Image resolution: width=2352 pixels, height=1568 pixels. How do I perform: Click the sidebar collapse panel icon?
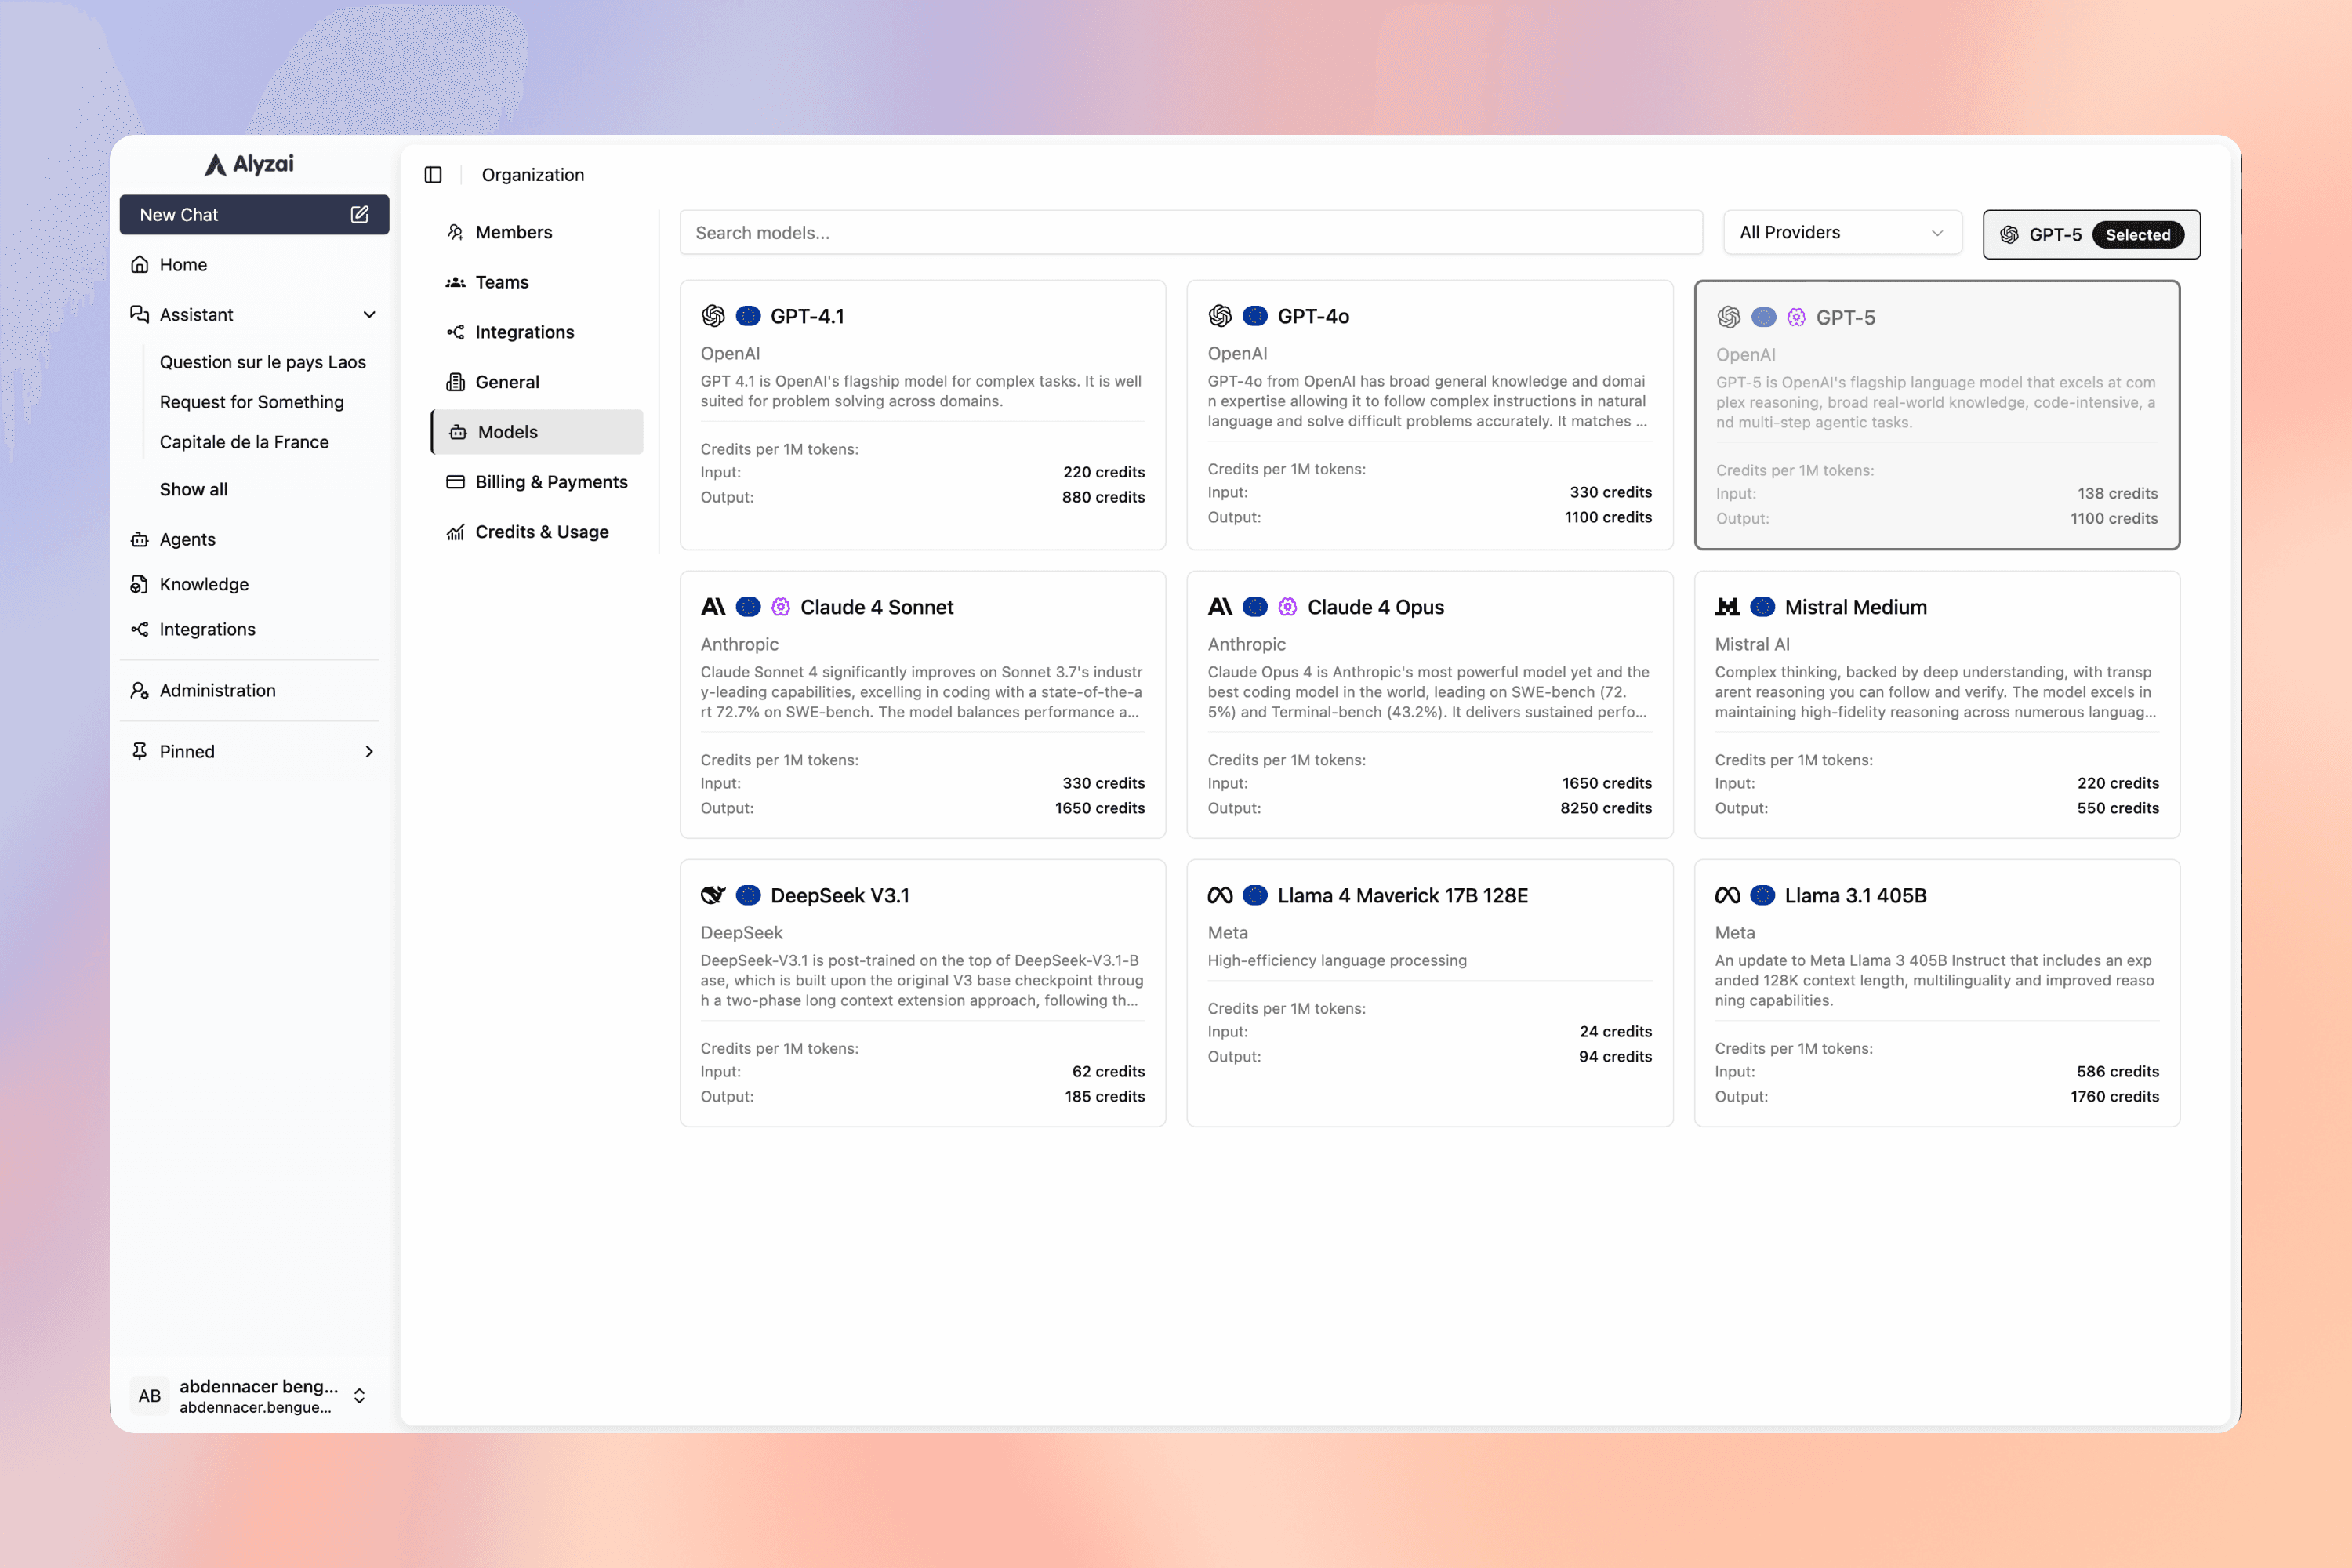[x=433, y=175]
